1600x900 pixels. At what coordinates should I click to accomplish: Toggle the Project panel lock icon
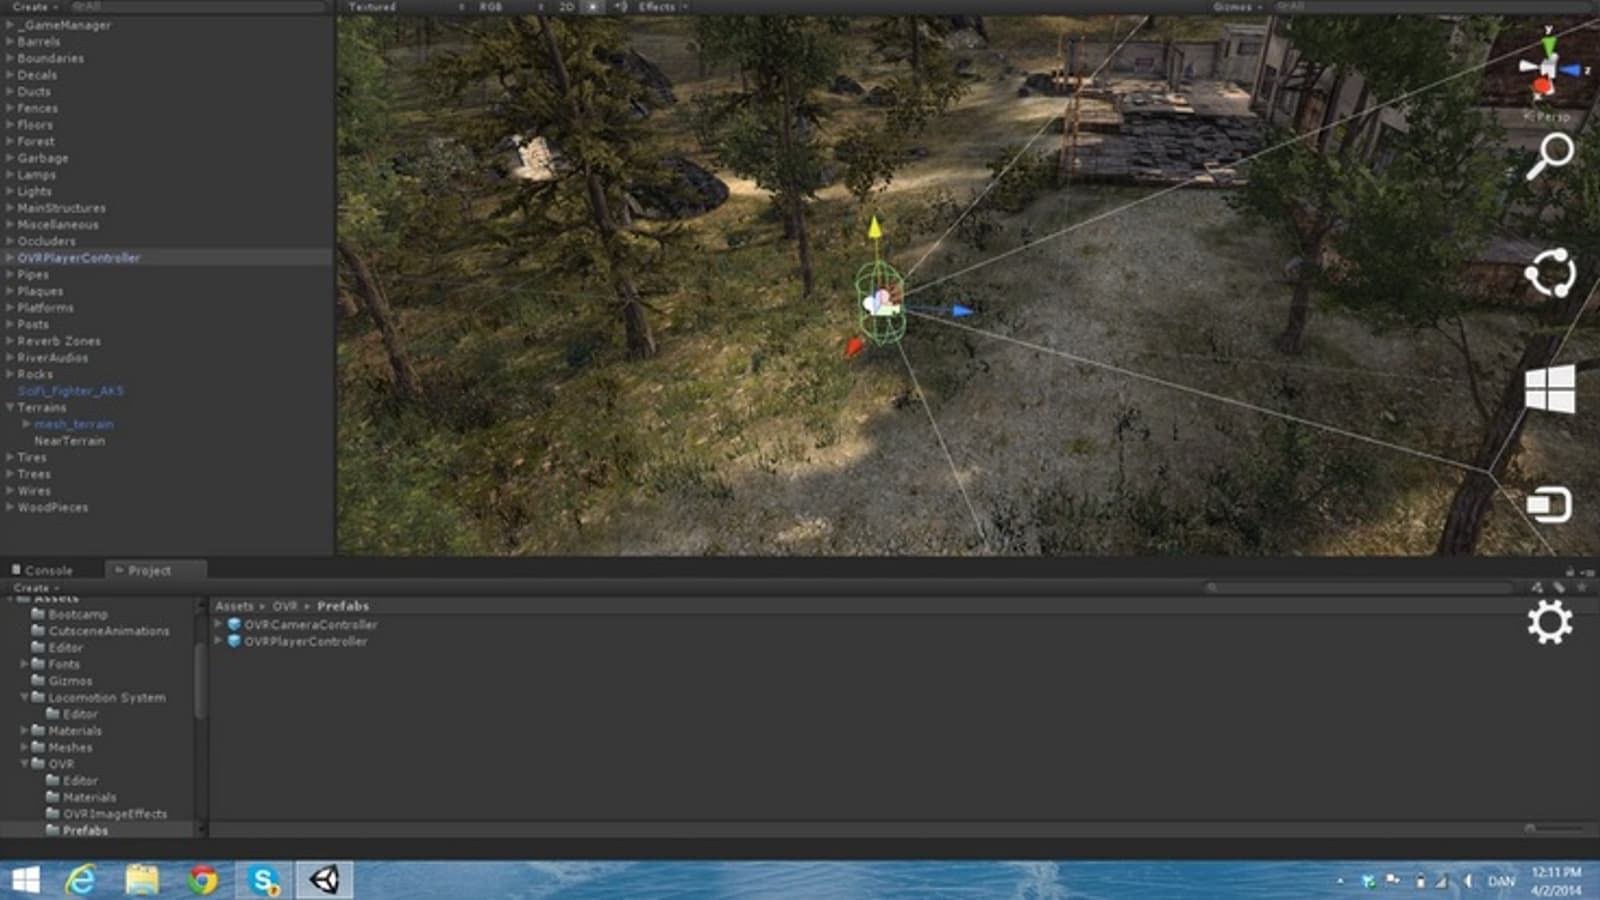point(1570,572)
